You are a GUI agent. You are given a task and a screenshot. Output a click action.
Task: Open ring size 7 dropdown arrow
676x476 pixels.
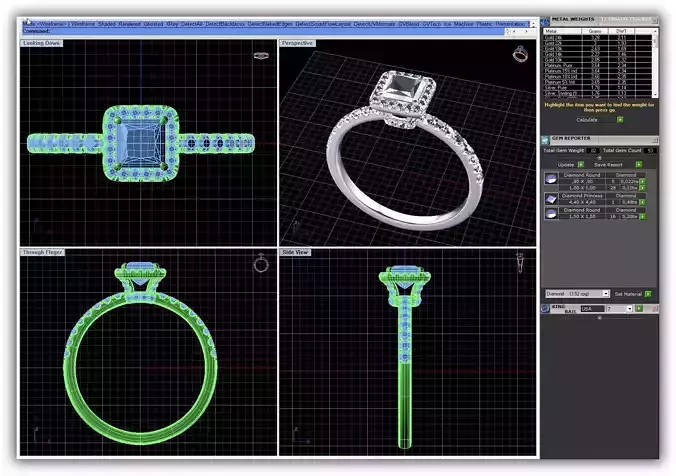[629, 309]
